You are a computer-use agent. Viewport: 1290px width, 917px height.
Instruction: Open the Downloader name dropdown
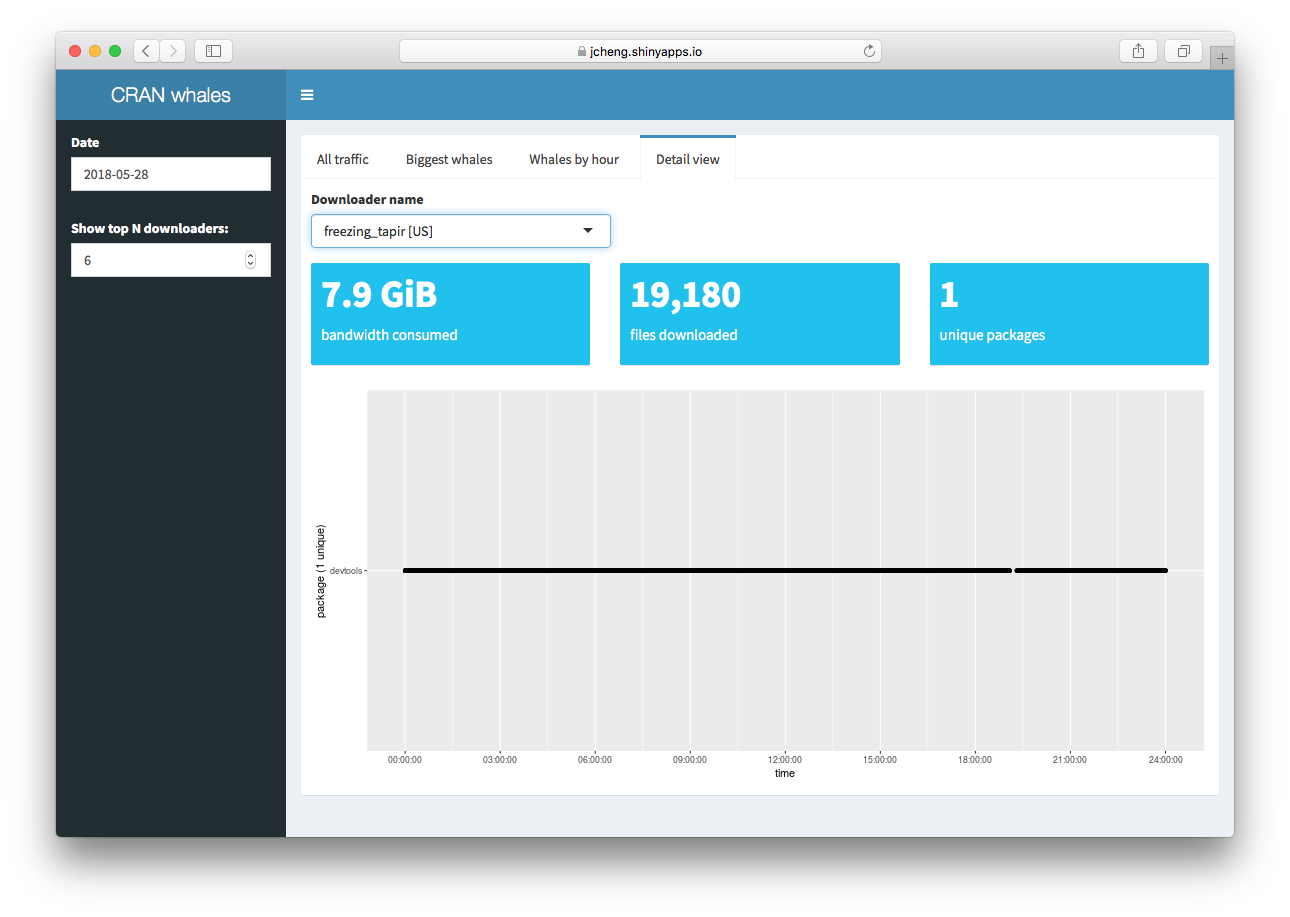click(587, 231)
